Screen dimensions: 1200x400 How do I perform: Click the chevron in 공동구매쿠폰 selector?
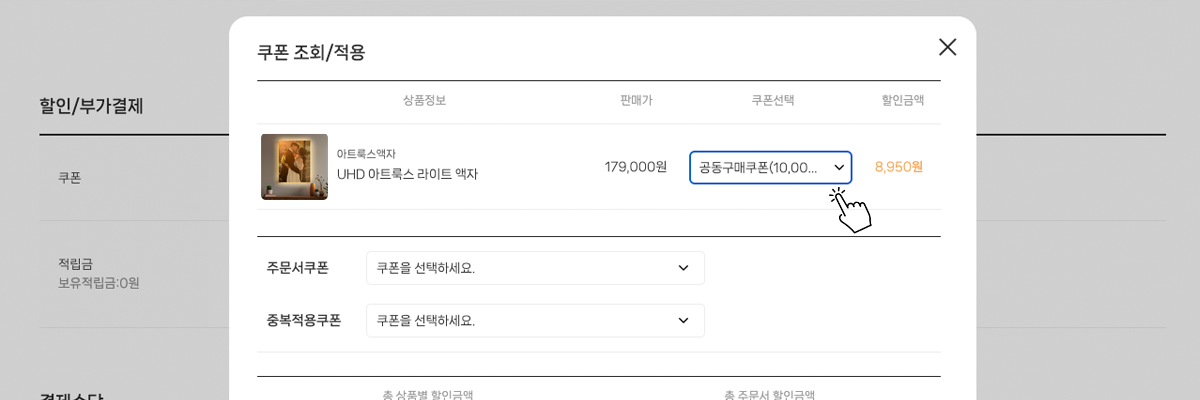tap(839, 167)
